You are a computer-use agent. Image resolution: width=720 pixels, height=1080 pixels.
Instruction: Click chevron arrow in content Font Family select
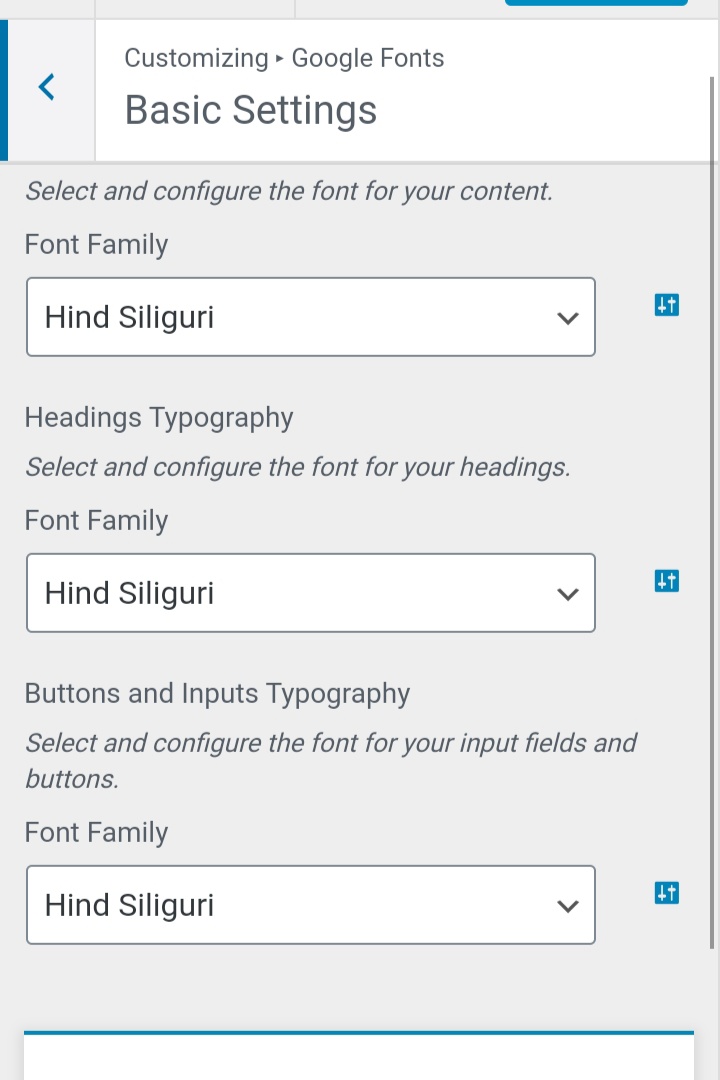tap(567, 318)
